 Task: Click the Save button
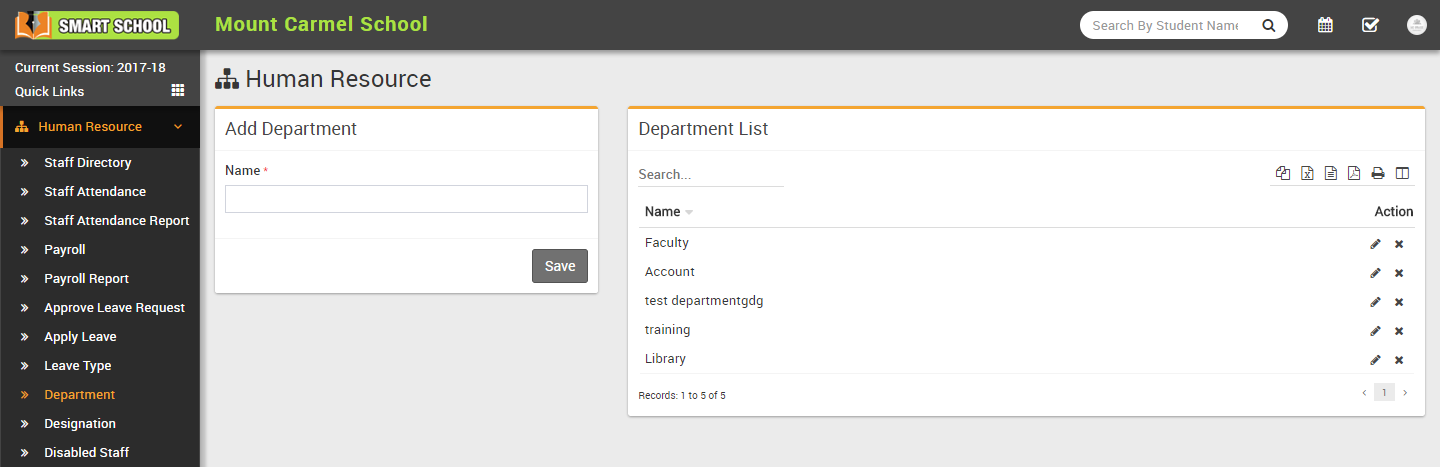tap(559, 266)
